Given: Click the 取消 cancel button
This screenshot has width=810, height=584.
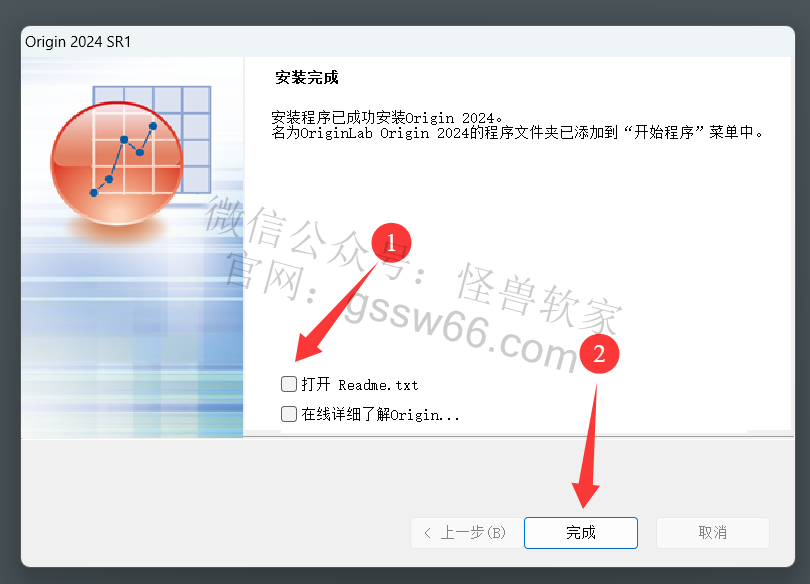Looking at the screenshot, I should tap(712, 533).
